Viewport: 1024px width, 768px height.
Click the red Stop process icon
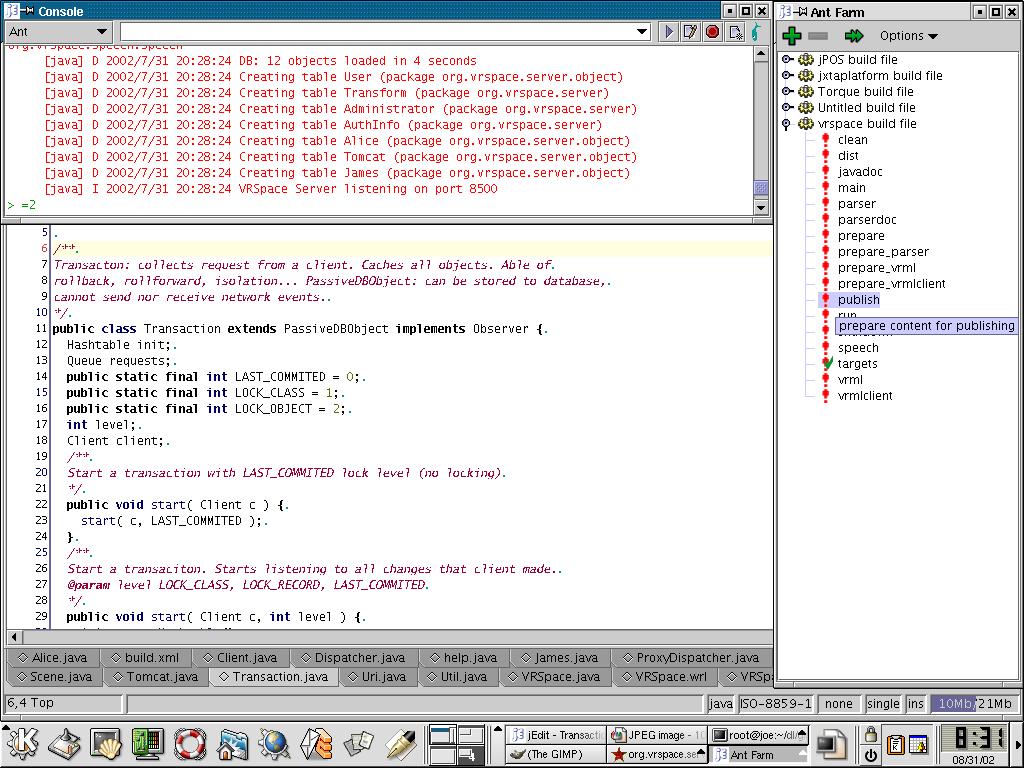[x=712, y=32]
